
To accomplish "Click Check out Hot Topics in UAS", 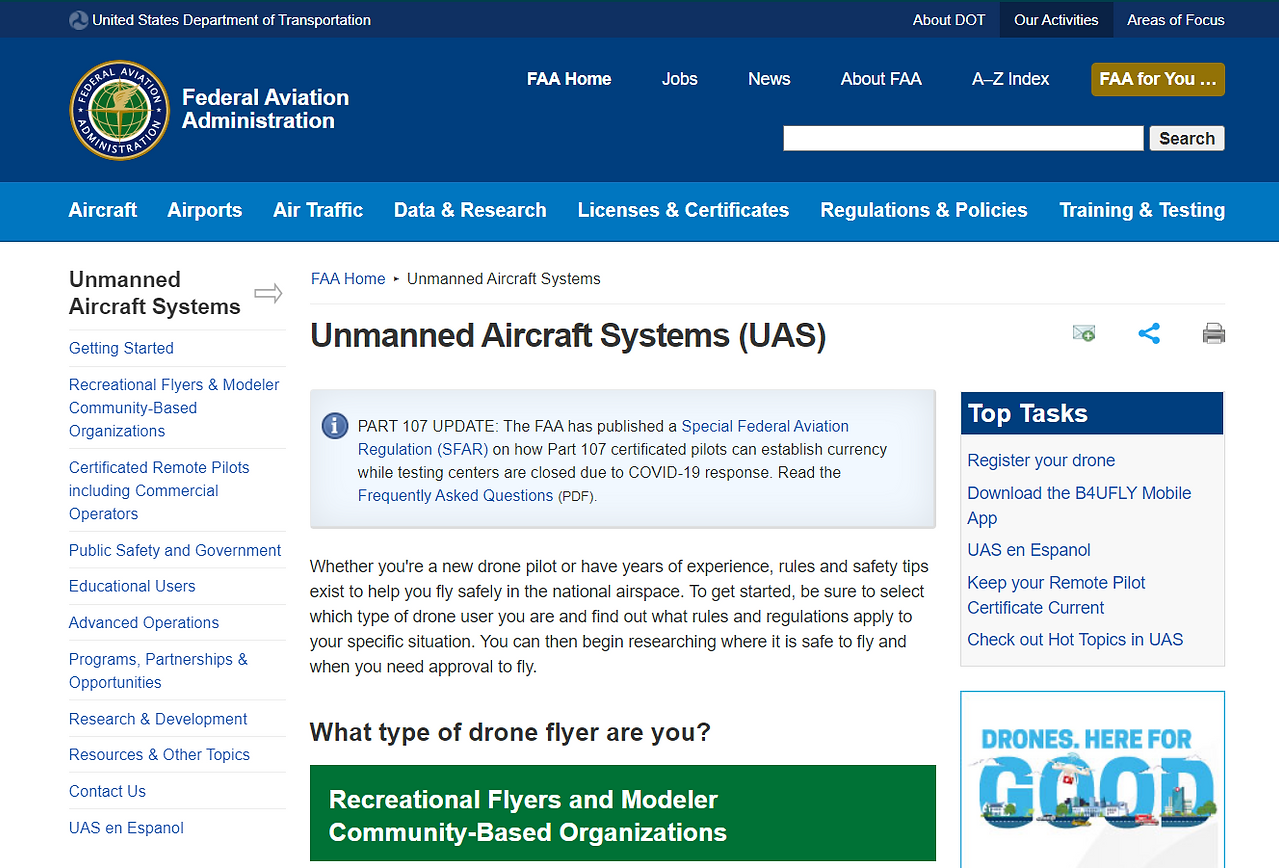I will 1075,640.
